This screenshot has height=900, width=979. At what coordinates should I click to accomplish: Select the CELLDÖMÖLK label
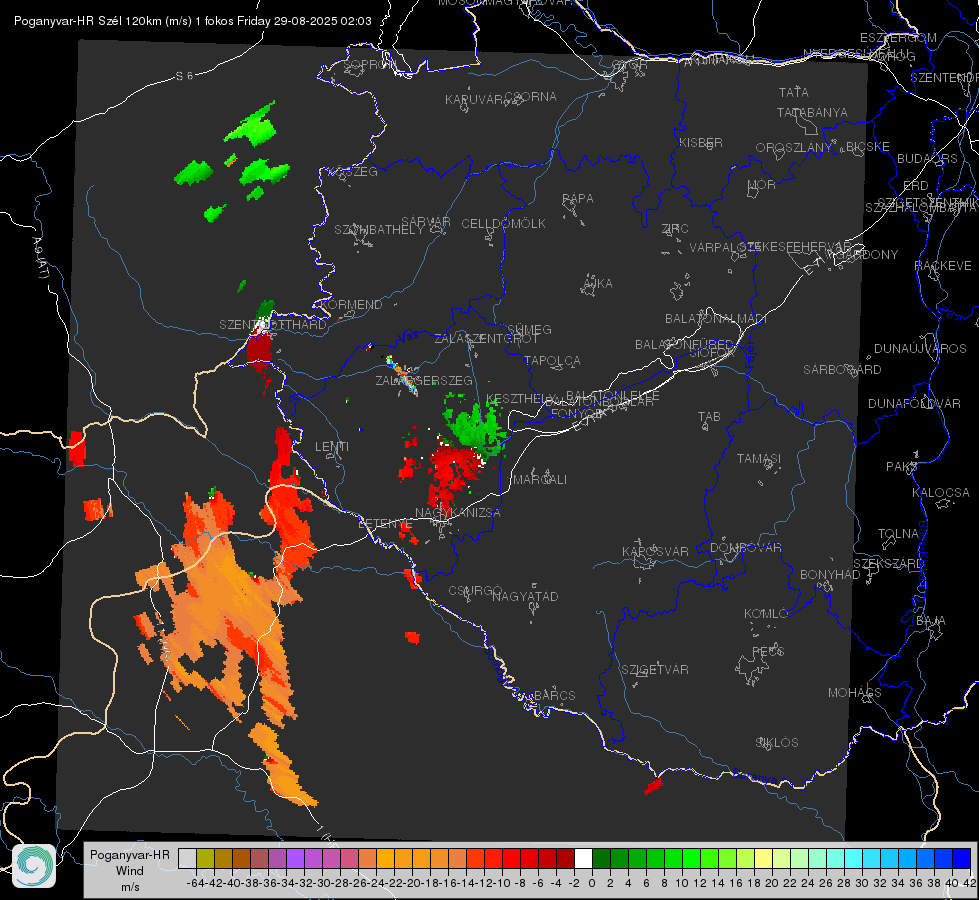tap(504, 224)
